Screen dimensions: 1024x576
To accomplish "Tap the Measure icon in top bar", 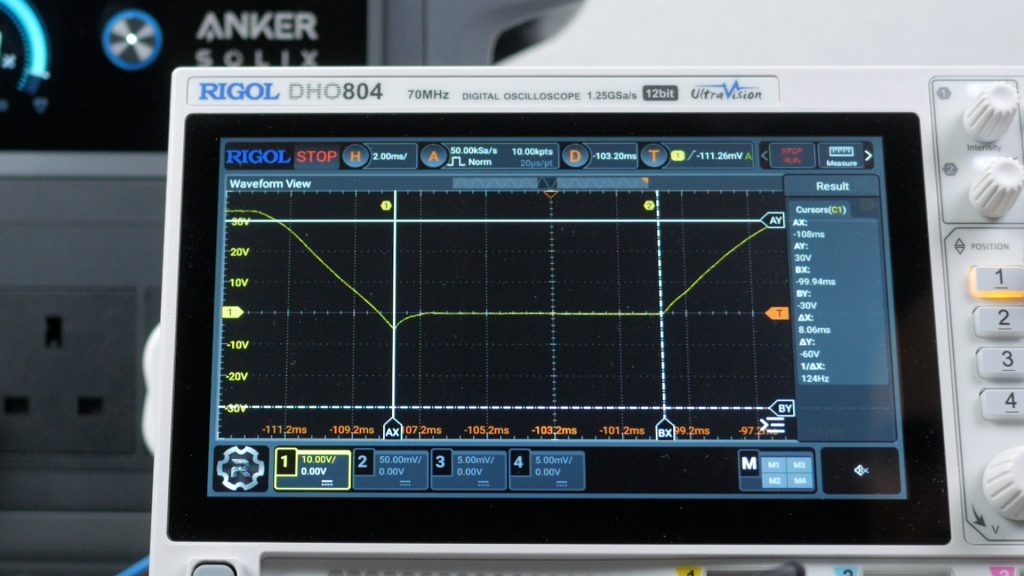I will point(841,156).
